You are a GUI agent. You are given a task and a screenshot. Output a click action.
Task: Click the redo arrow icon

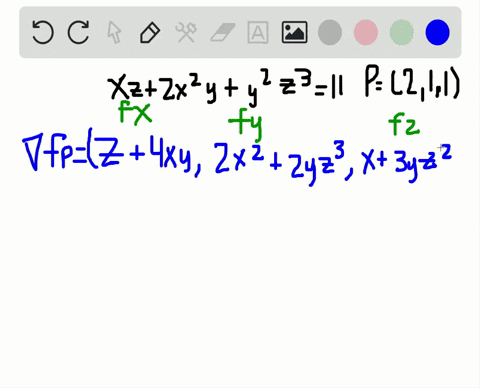[x=78, y=32]
